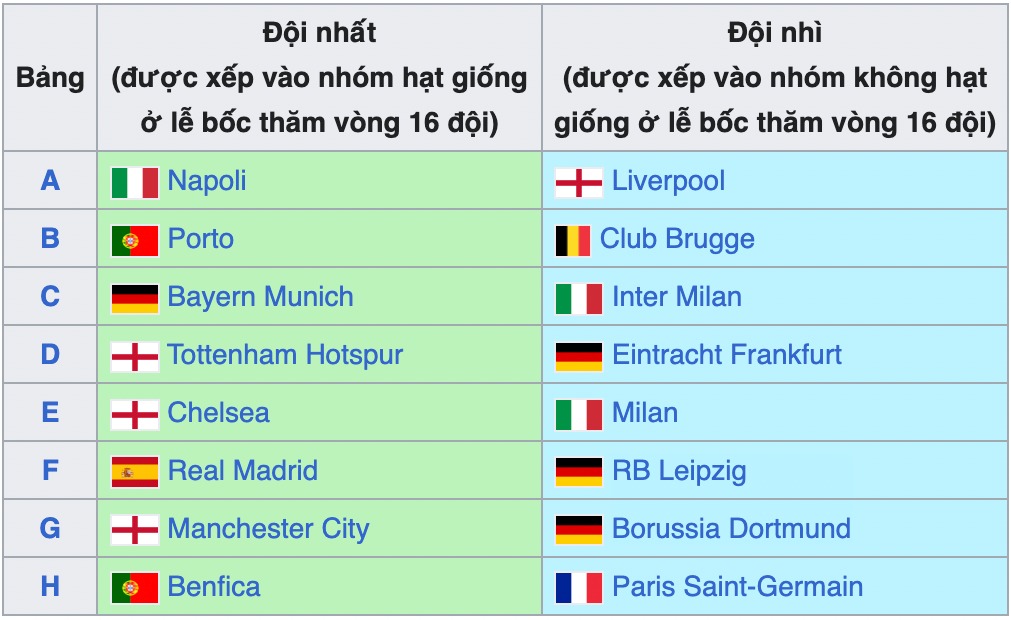The image size is (1011, 620).
Task: Go to the Manchester City page
Action: (268, 529)
